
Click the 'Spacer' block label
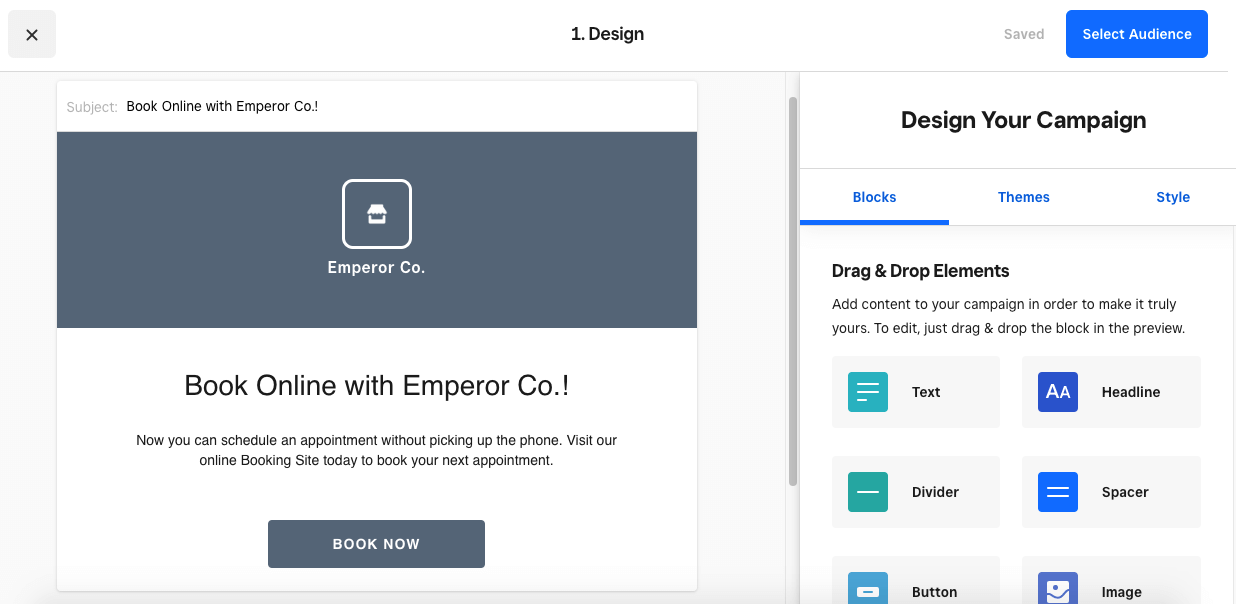pos(1125,492)
